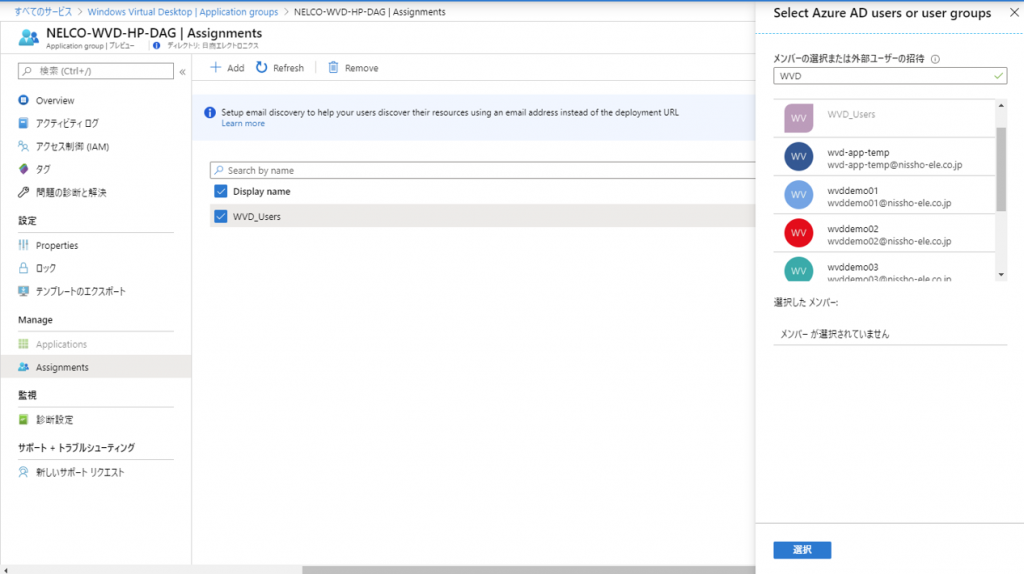Open タグ from the sidebar
Viewport: 1024px width, 574px height.
tap(43, 169)
